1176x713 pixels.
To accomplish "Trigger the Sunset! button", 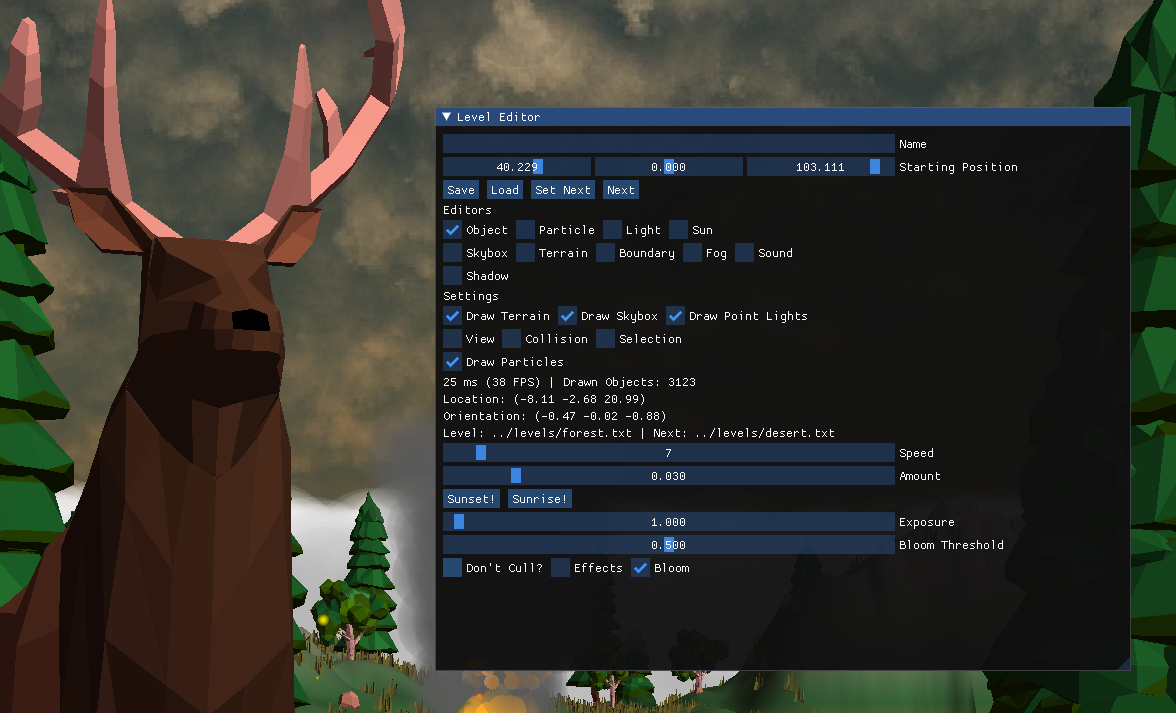I will click(x=471, y=499).
